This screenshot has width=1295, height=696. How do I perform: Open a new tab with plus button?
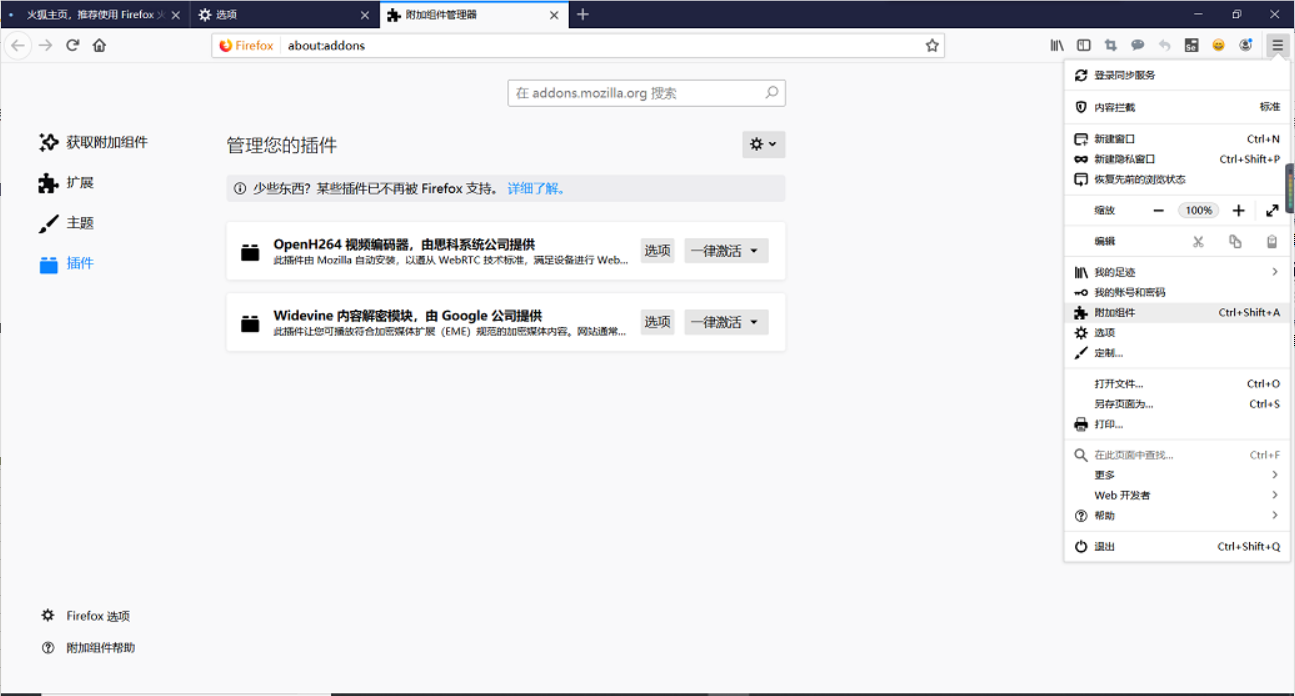(x=583, y=14)
